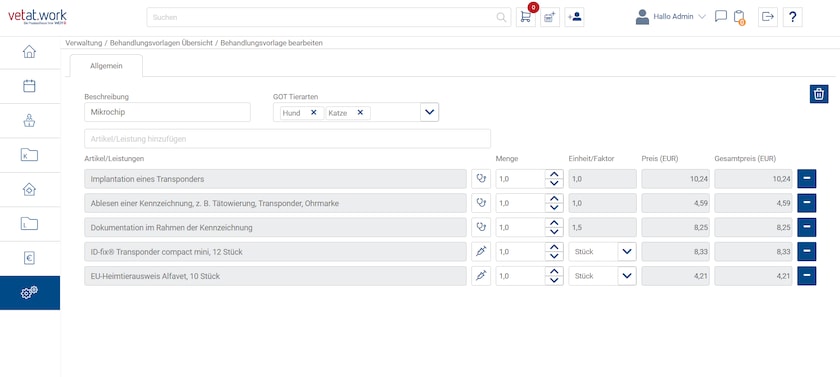Viewport: 840px width, 377px height.
Task: Go to home in the sidebar
Action: [x=29, y=52]
